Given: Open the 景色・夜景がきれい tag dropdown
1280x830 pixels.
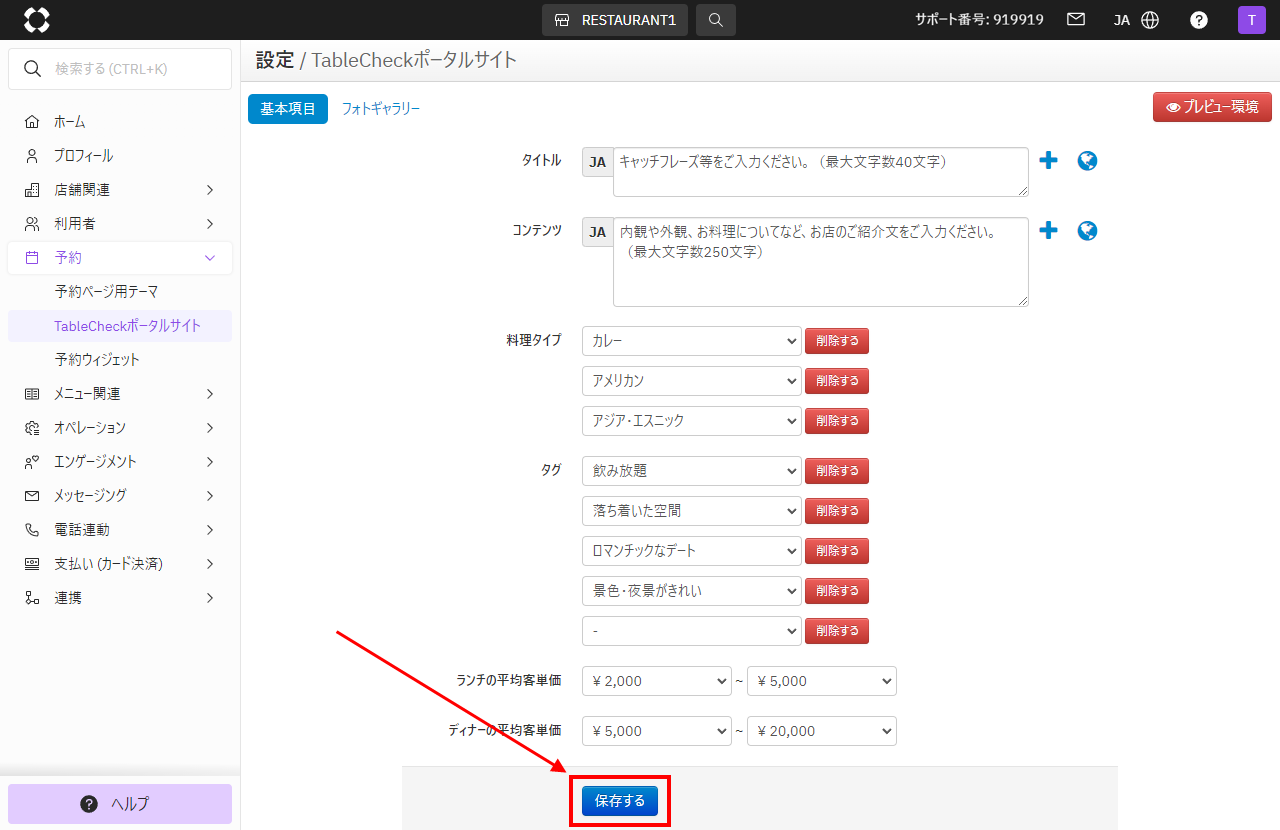Looking at the screenshot, I should [x=692, y=591].
